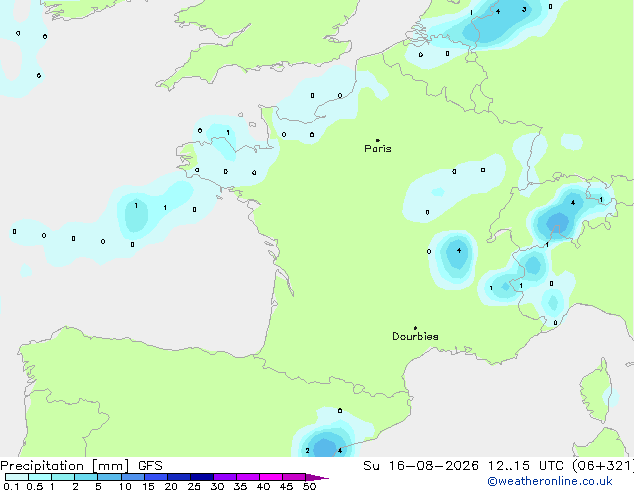Select the 10–15 mm legend swatch
This screenshot has height=490, width=634.
pyautogui.click(x=133, y=477)
